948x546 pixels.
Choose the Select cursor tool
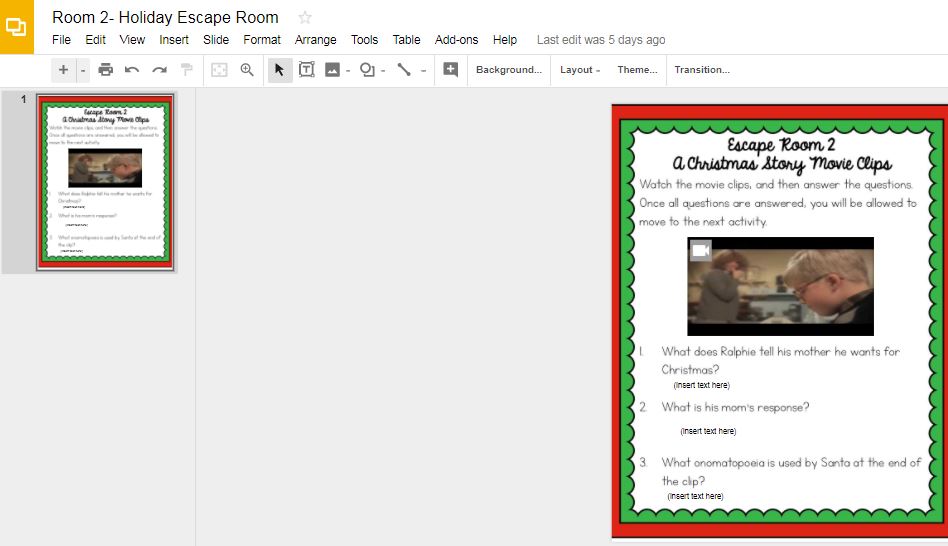point(280,70)
